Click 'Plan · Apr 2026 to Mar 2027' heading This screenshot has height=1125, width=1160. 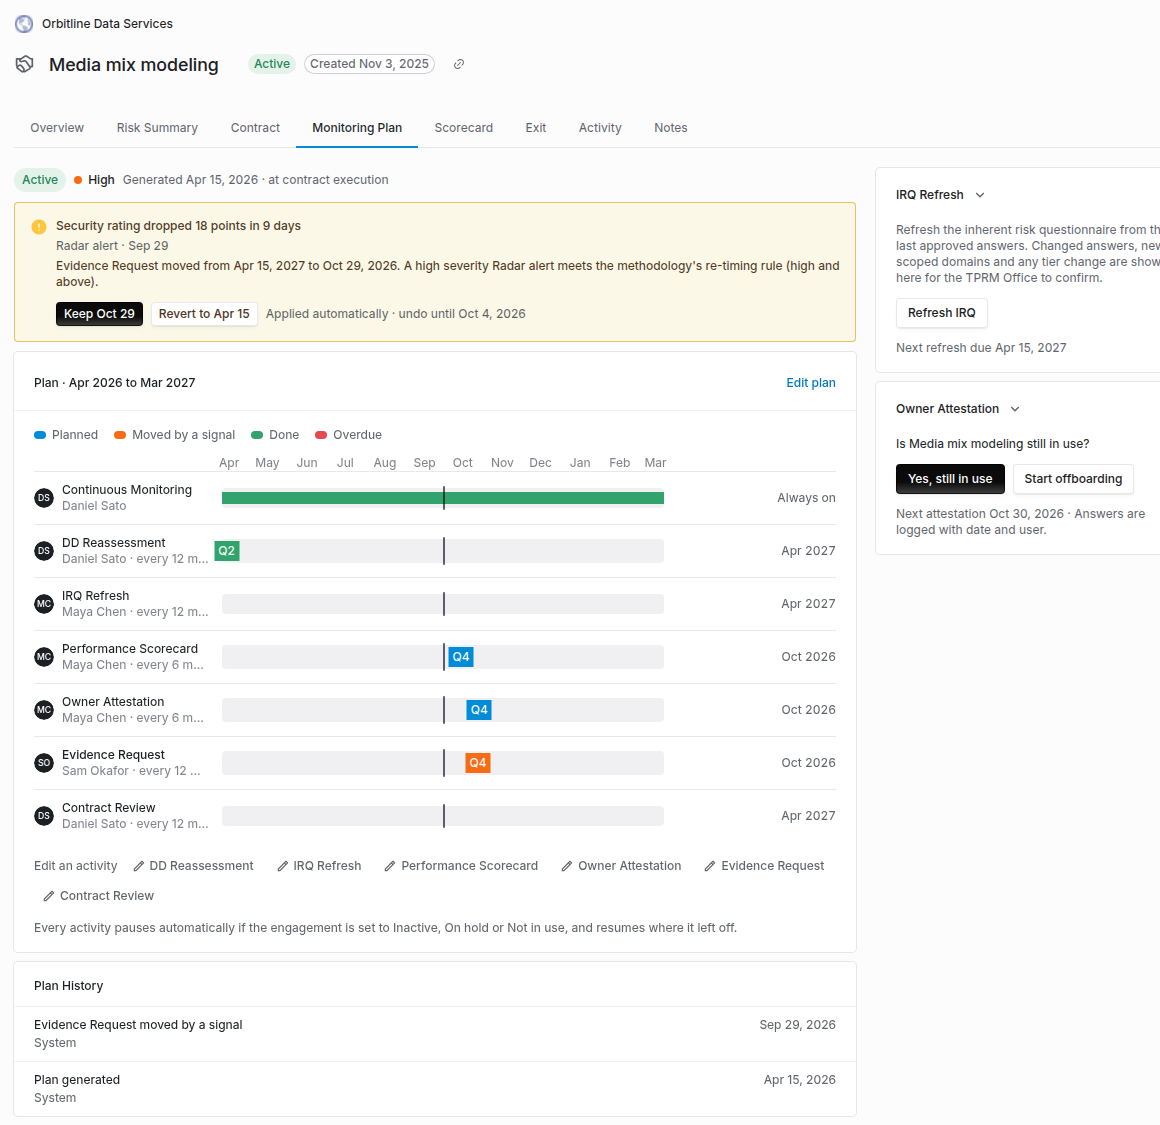tap(115, 383)
